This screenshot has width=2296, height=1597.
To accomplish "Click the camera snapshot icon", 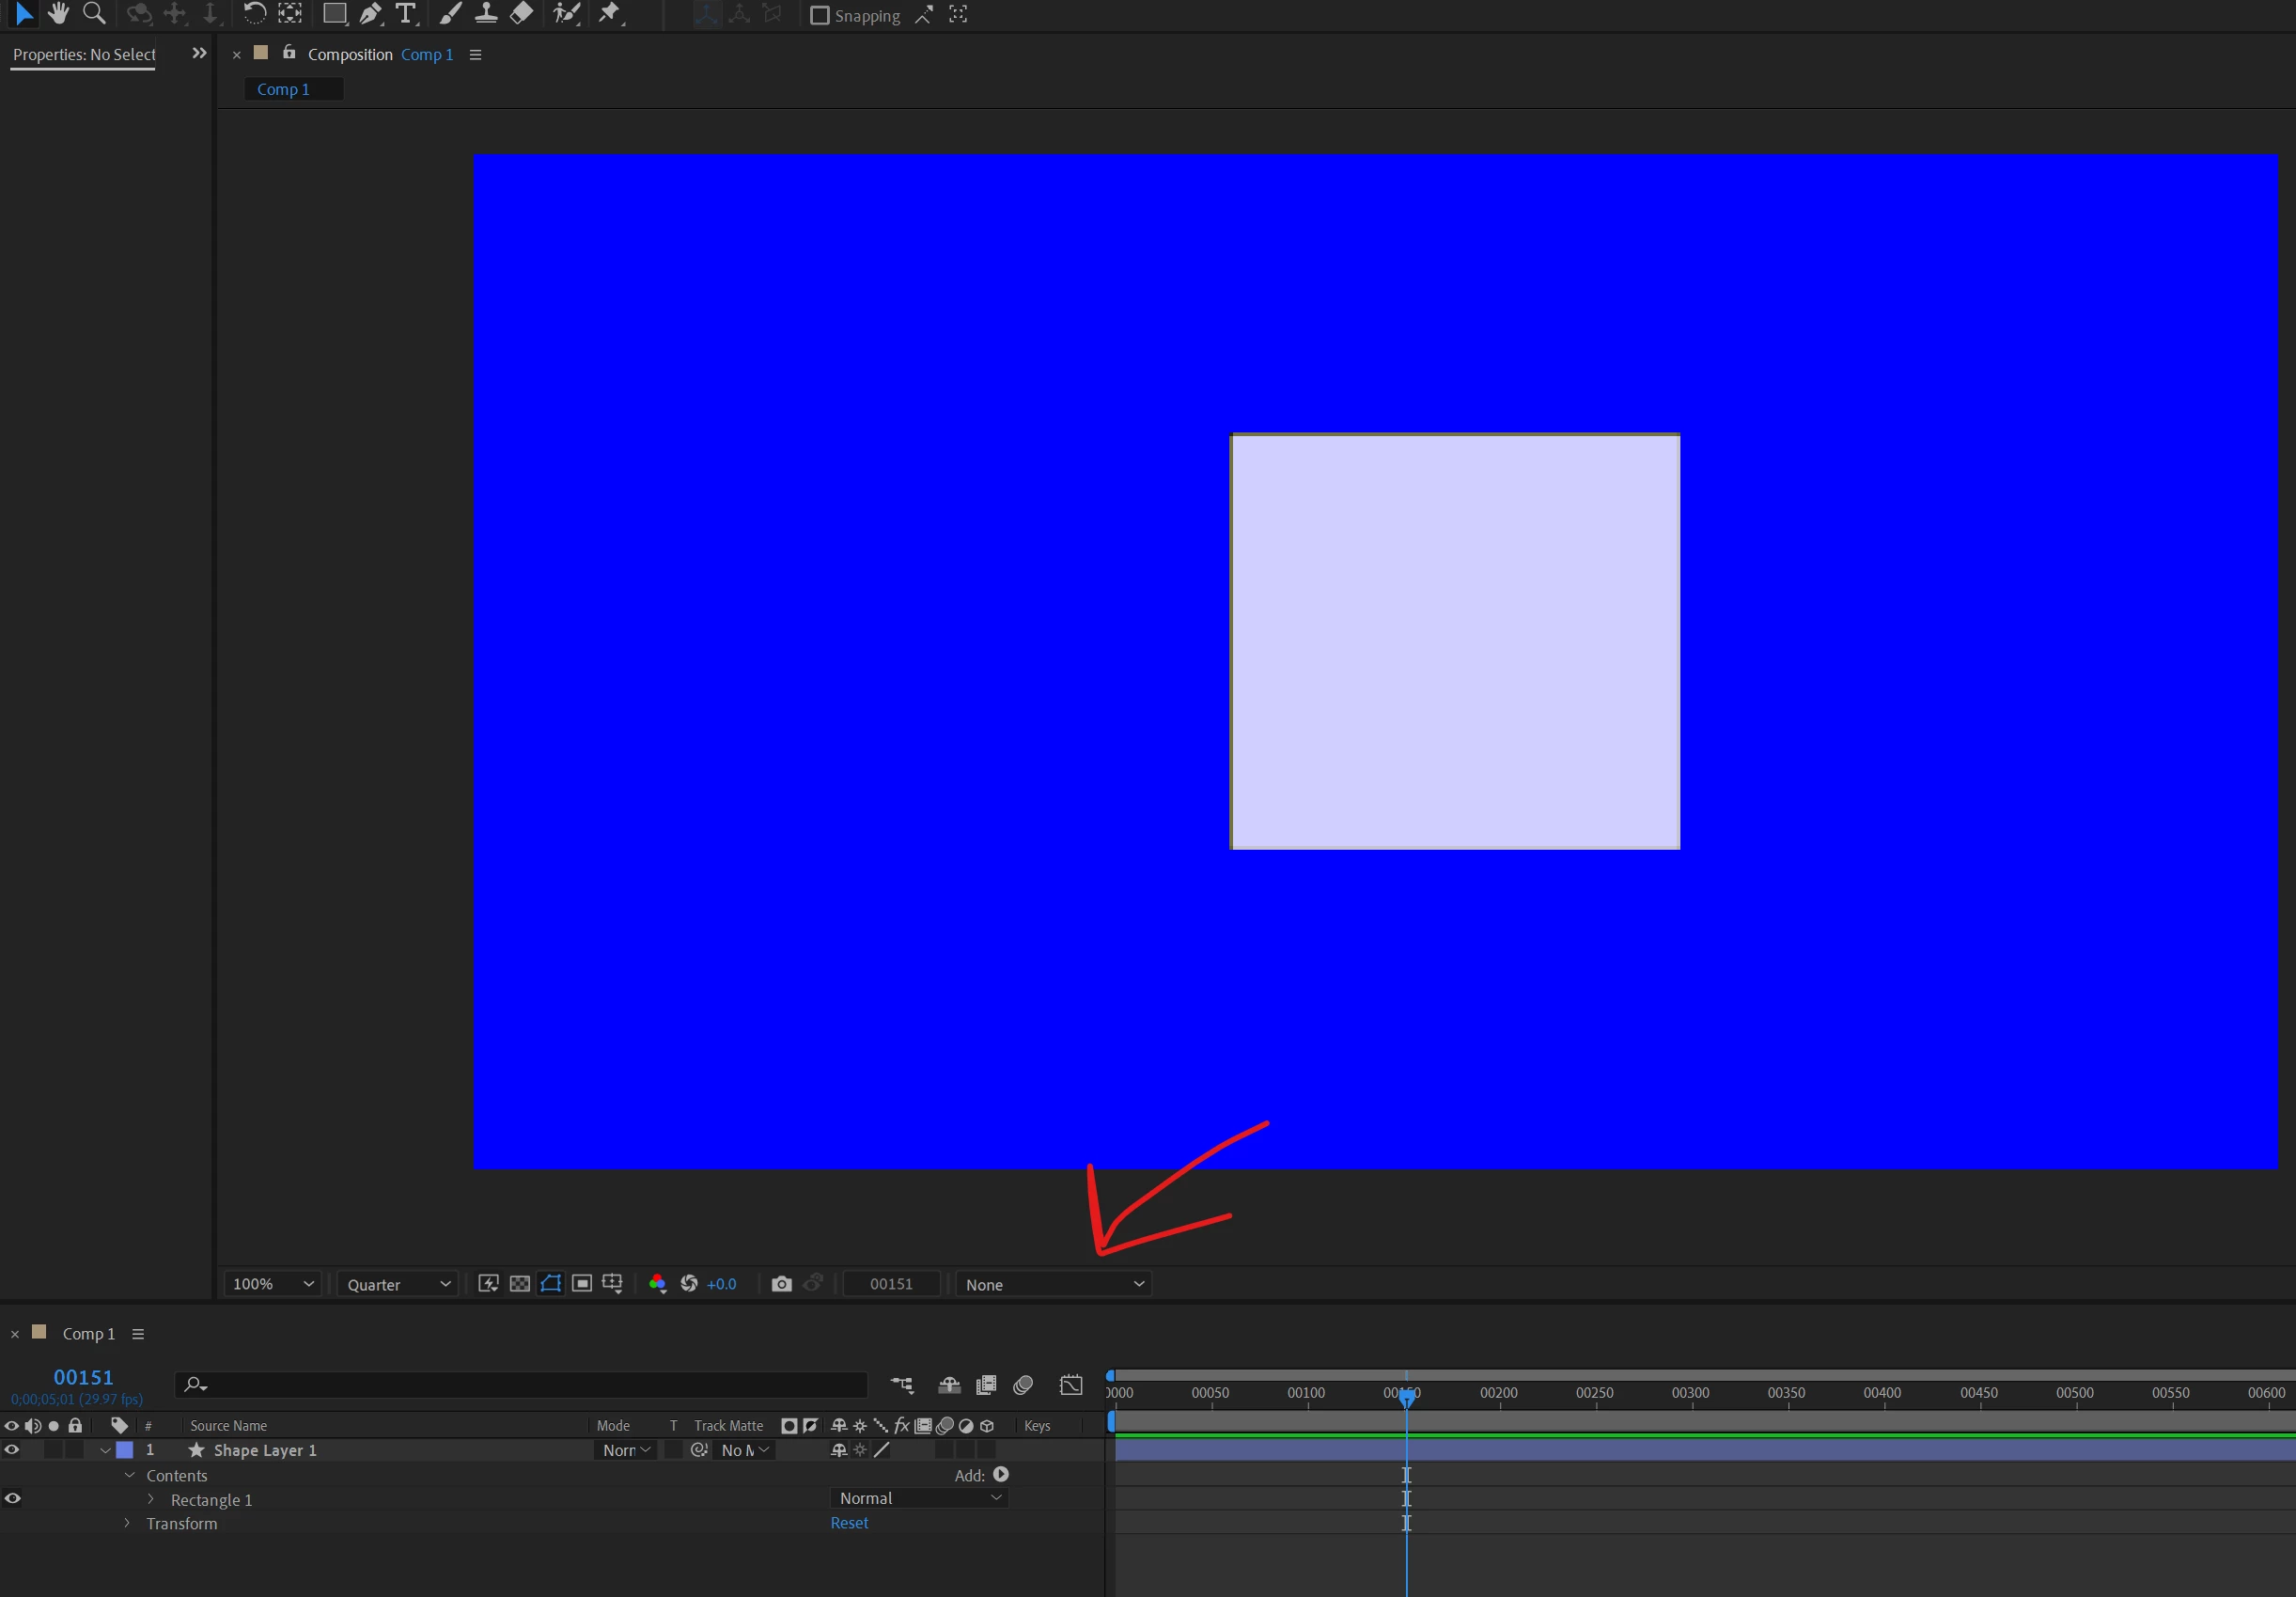I will click(x=782, y=1284).
